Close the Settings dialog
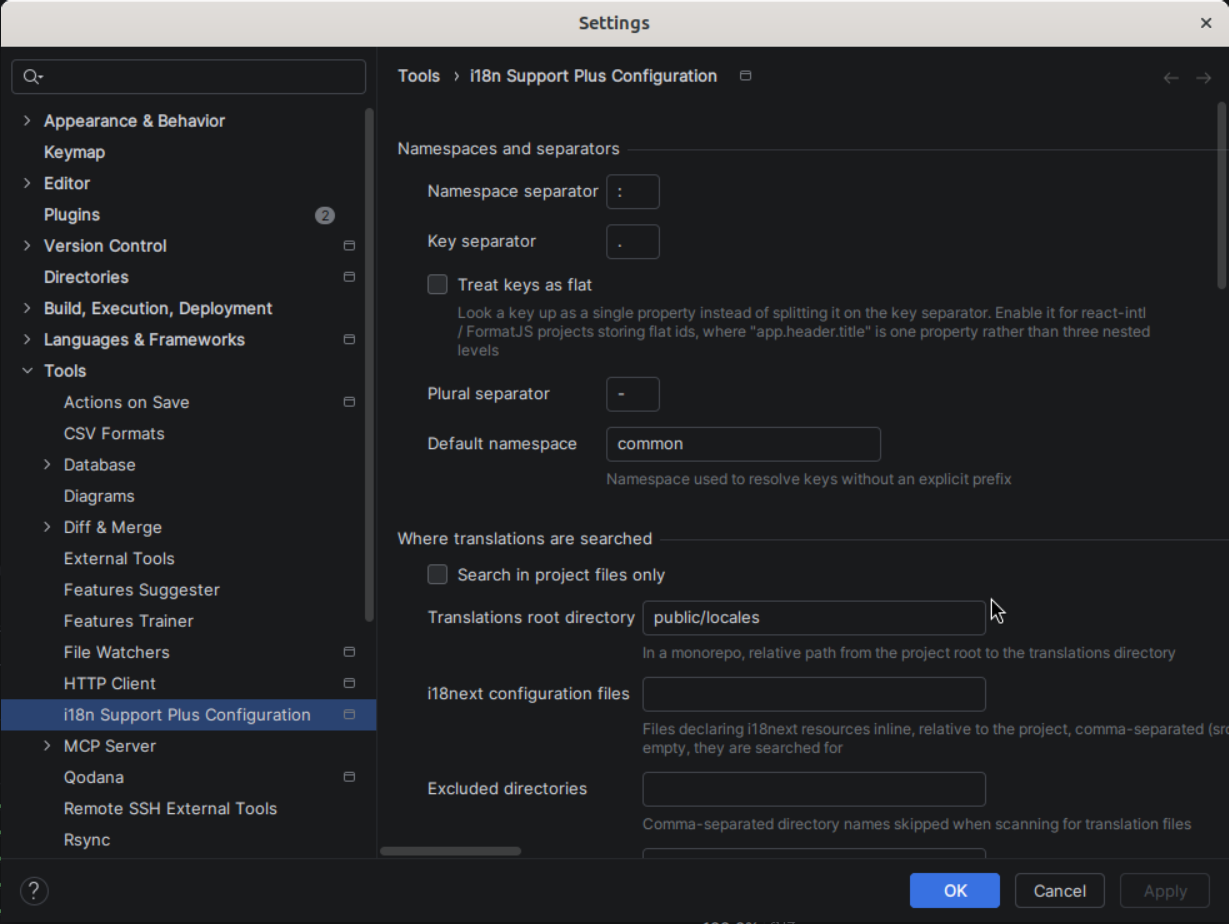 (1206, 23)
